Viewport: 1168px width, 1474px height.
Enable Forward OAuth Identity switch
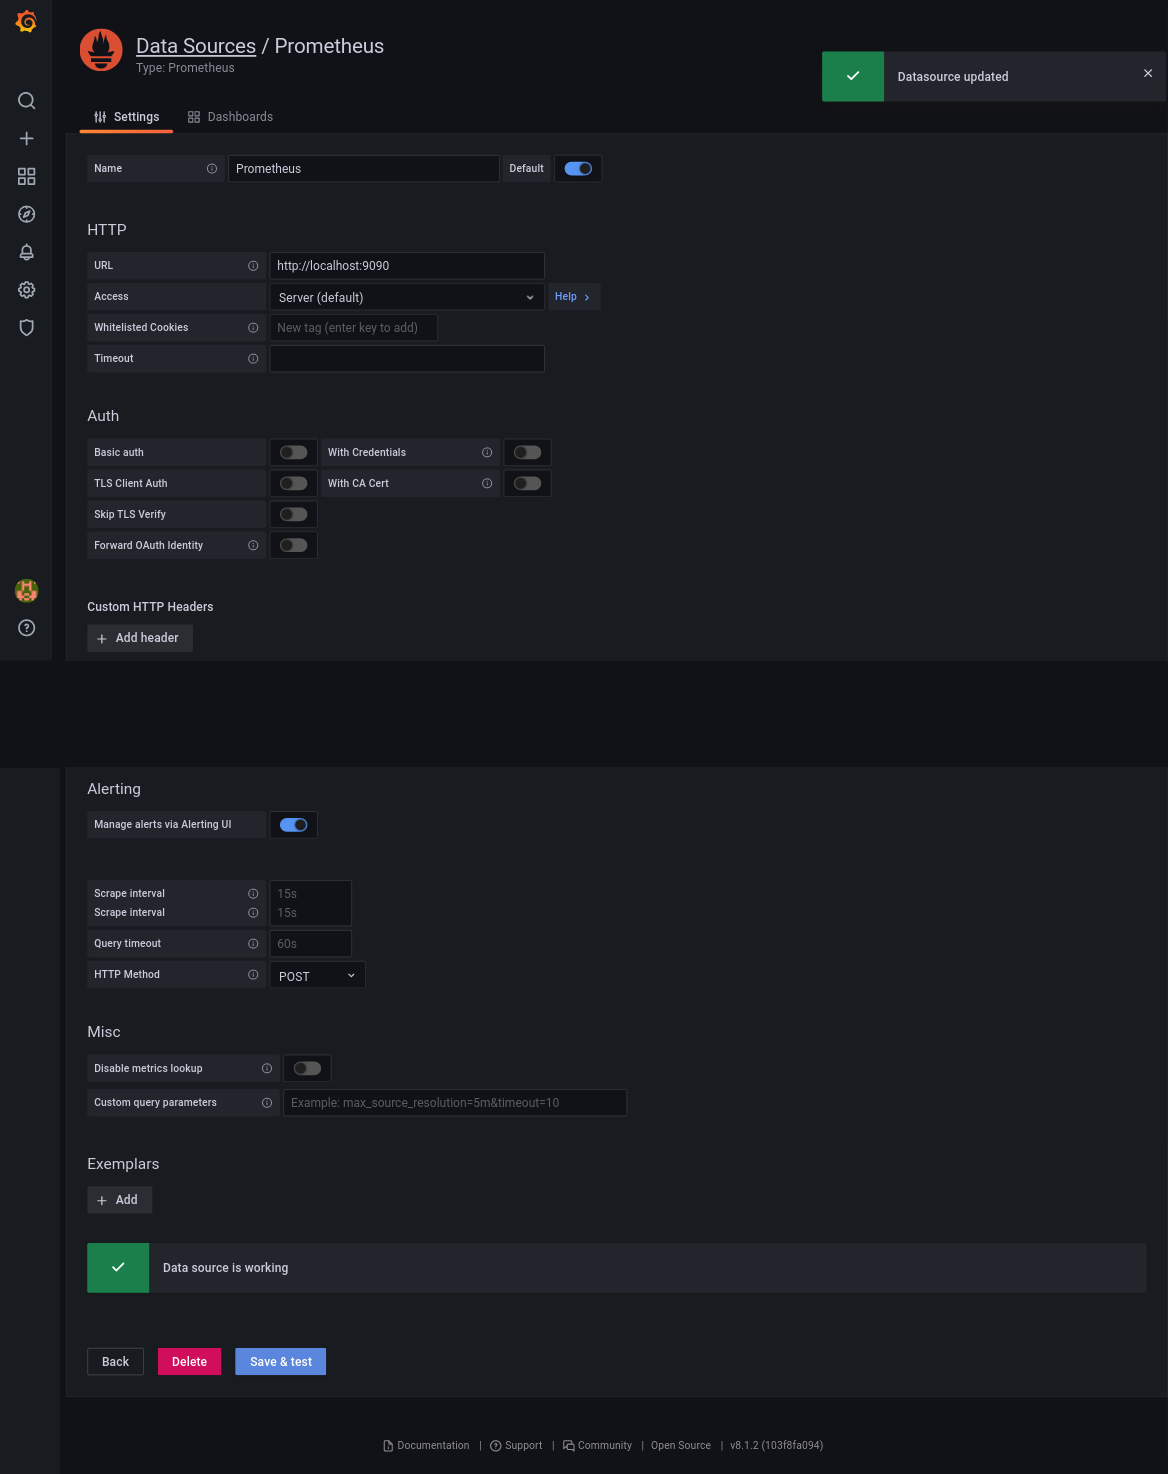[x=294, y=546]
